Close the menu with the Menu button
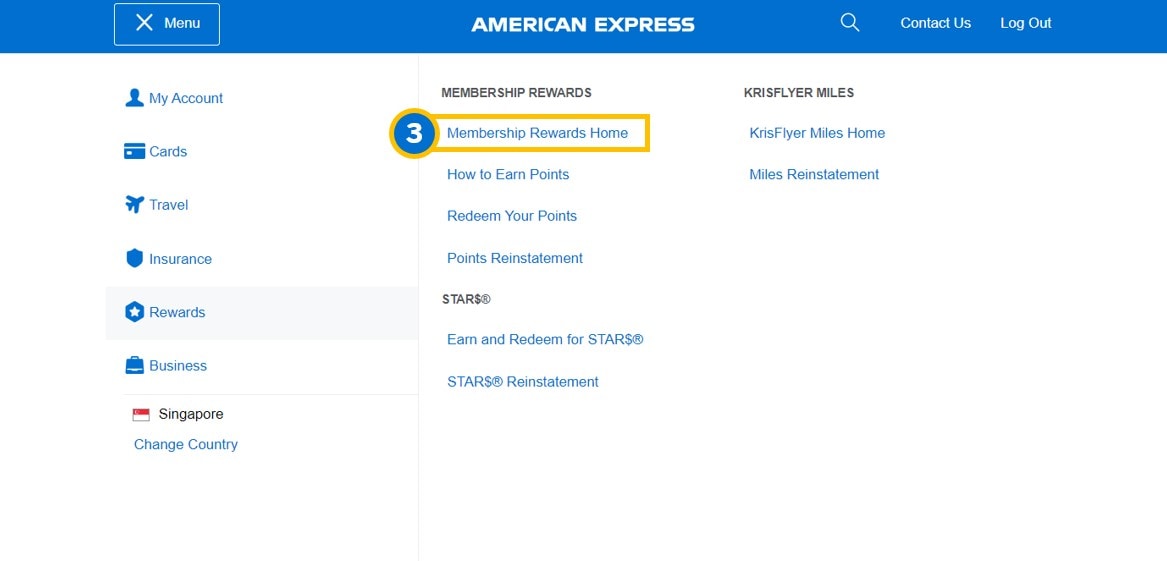 point(167,24)
